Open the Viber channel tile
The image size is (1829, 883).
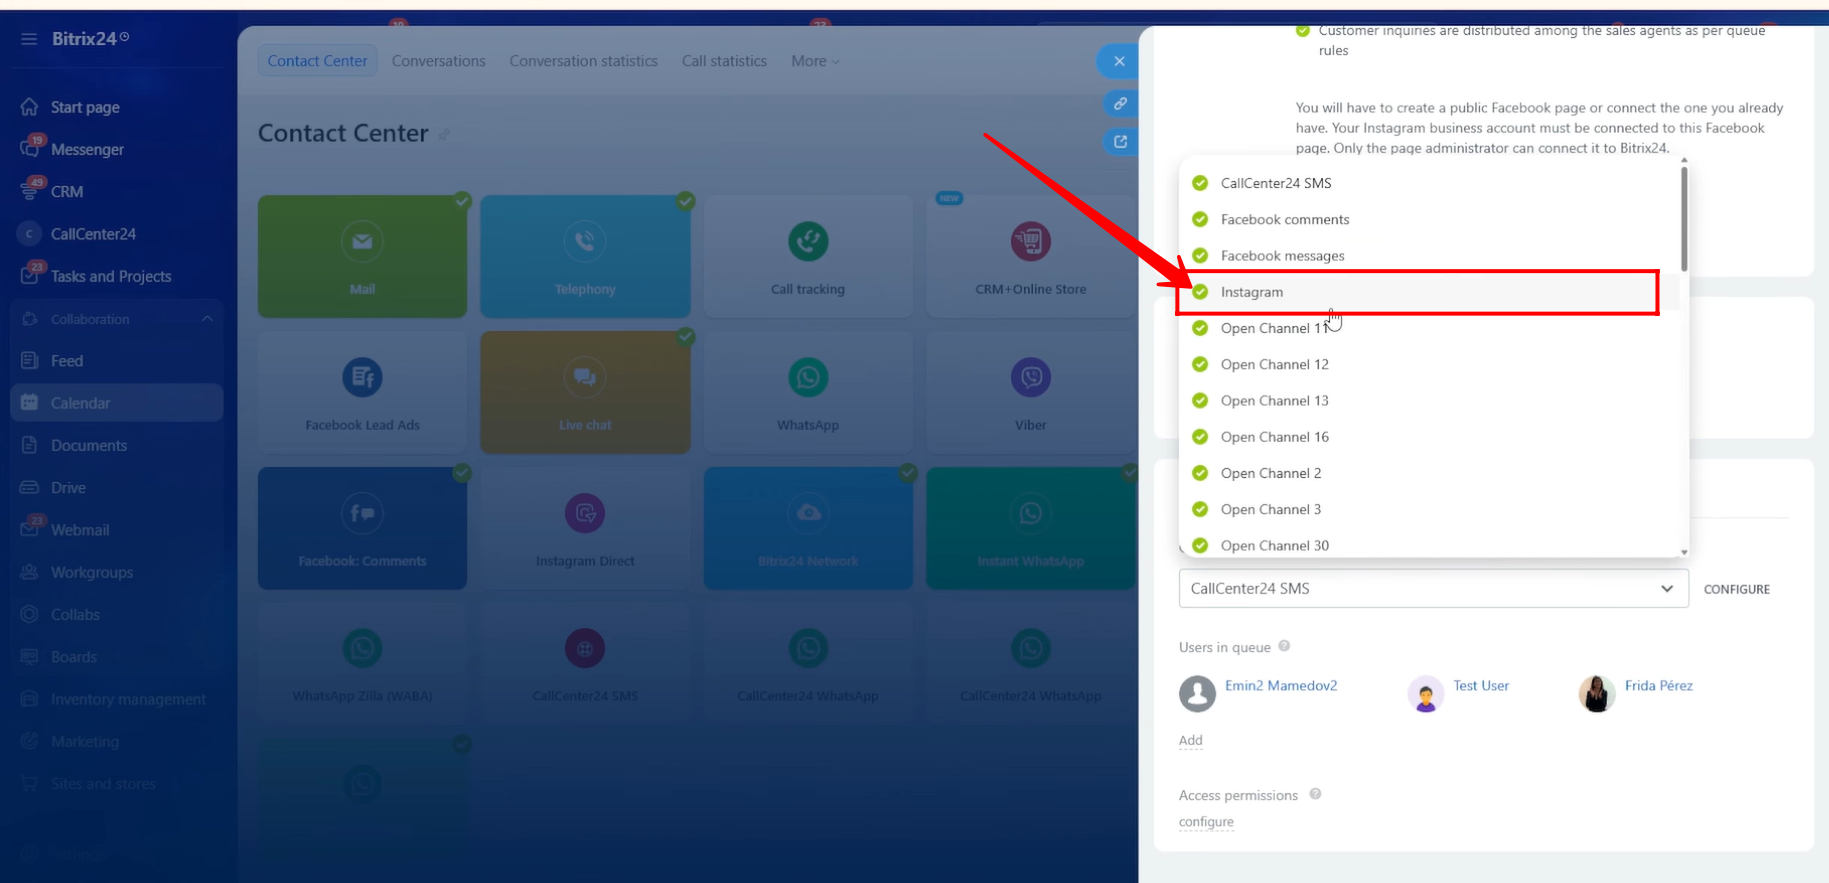[1030, 393]
